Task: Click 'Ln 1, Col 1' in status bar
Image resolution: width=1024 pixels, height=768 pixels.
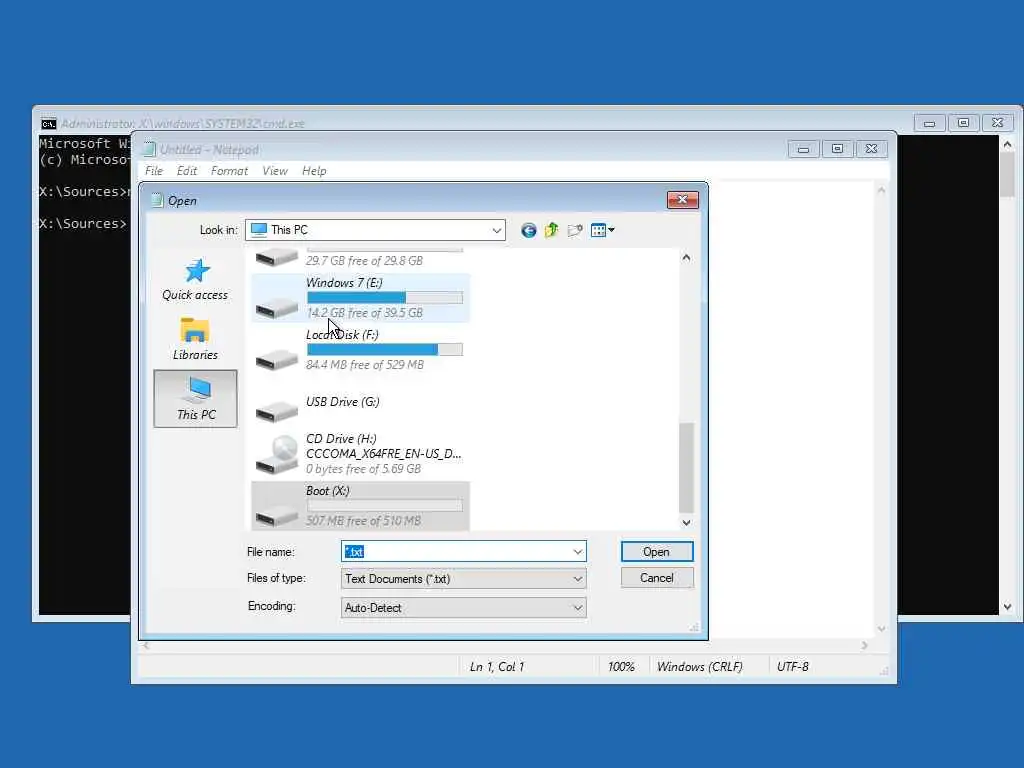Action: [x=497, y=667]
